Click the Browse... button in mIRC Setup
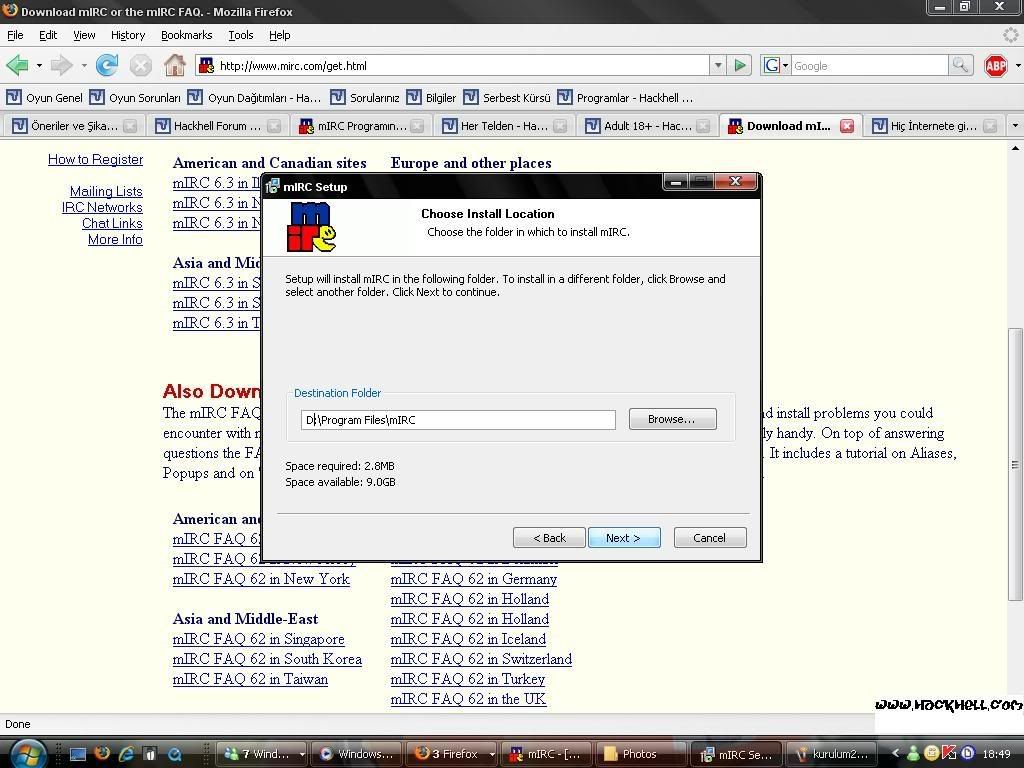 (672, 419)
